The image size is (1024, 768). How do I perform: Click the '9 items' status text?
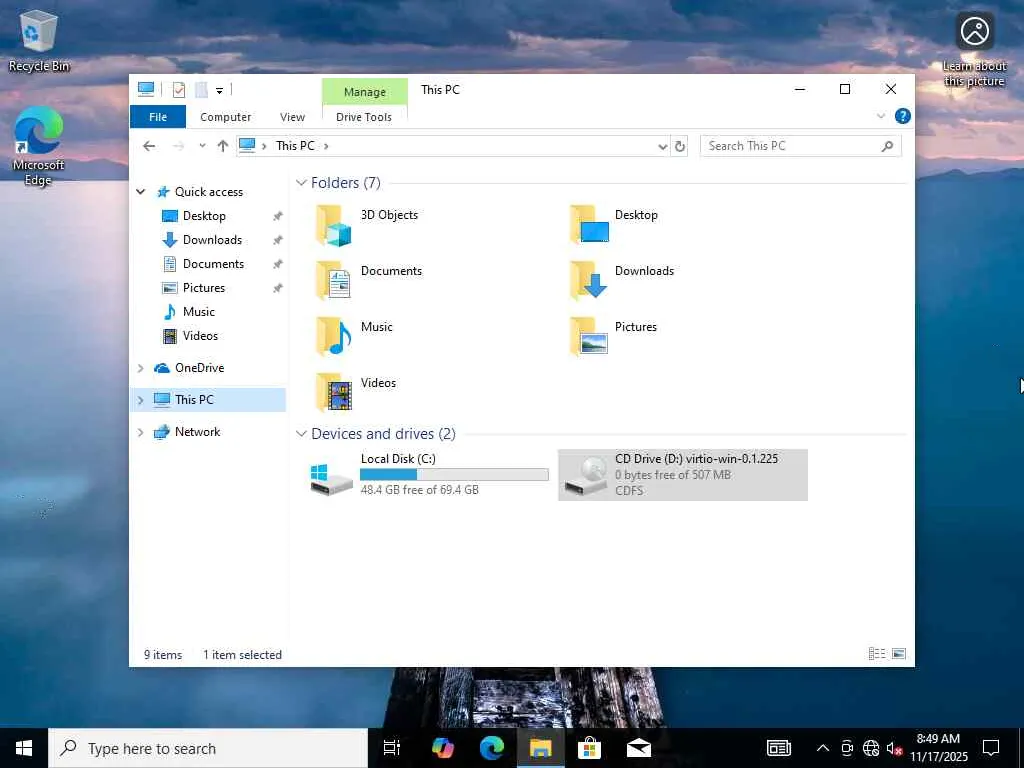163,654
